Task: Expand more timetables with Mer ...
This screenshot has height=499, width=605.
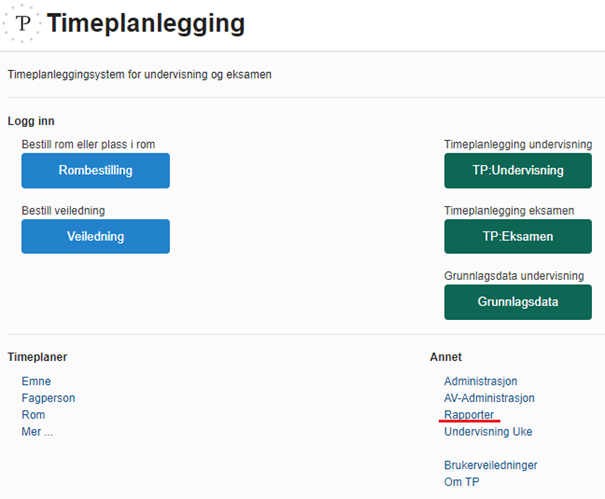Action: click(x=37, y=431)
